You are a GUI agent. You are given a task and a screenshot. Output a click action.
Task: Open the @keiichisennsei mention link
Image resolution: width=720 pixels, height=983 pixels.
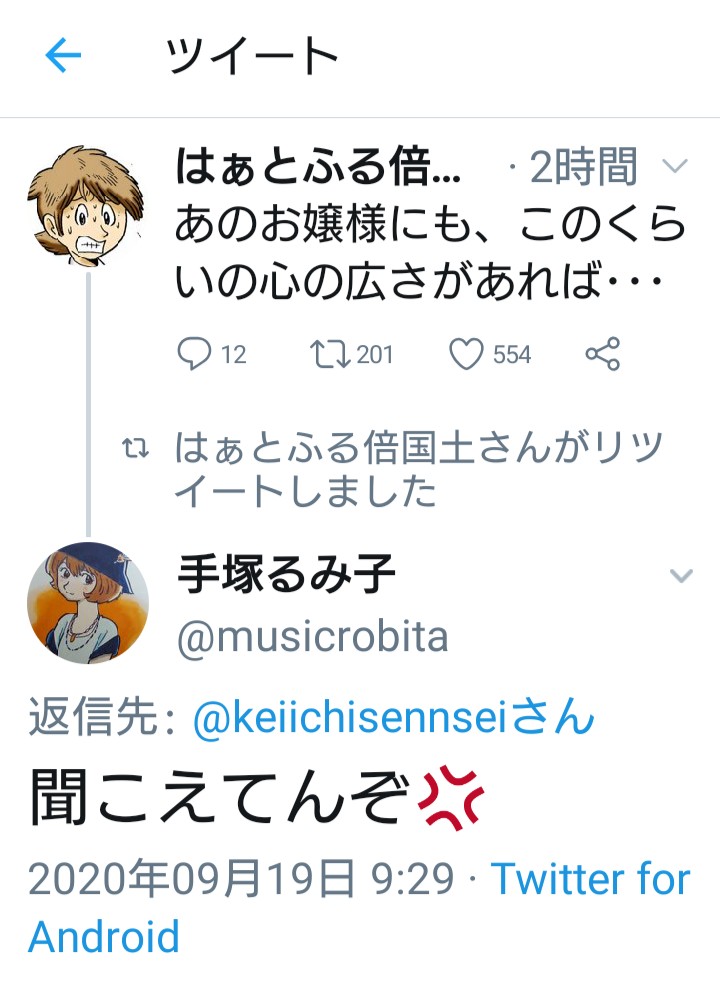[x=366, y=717]
